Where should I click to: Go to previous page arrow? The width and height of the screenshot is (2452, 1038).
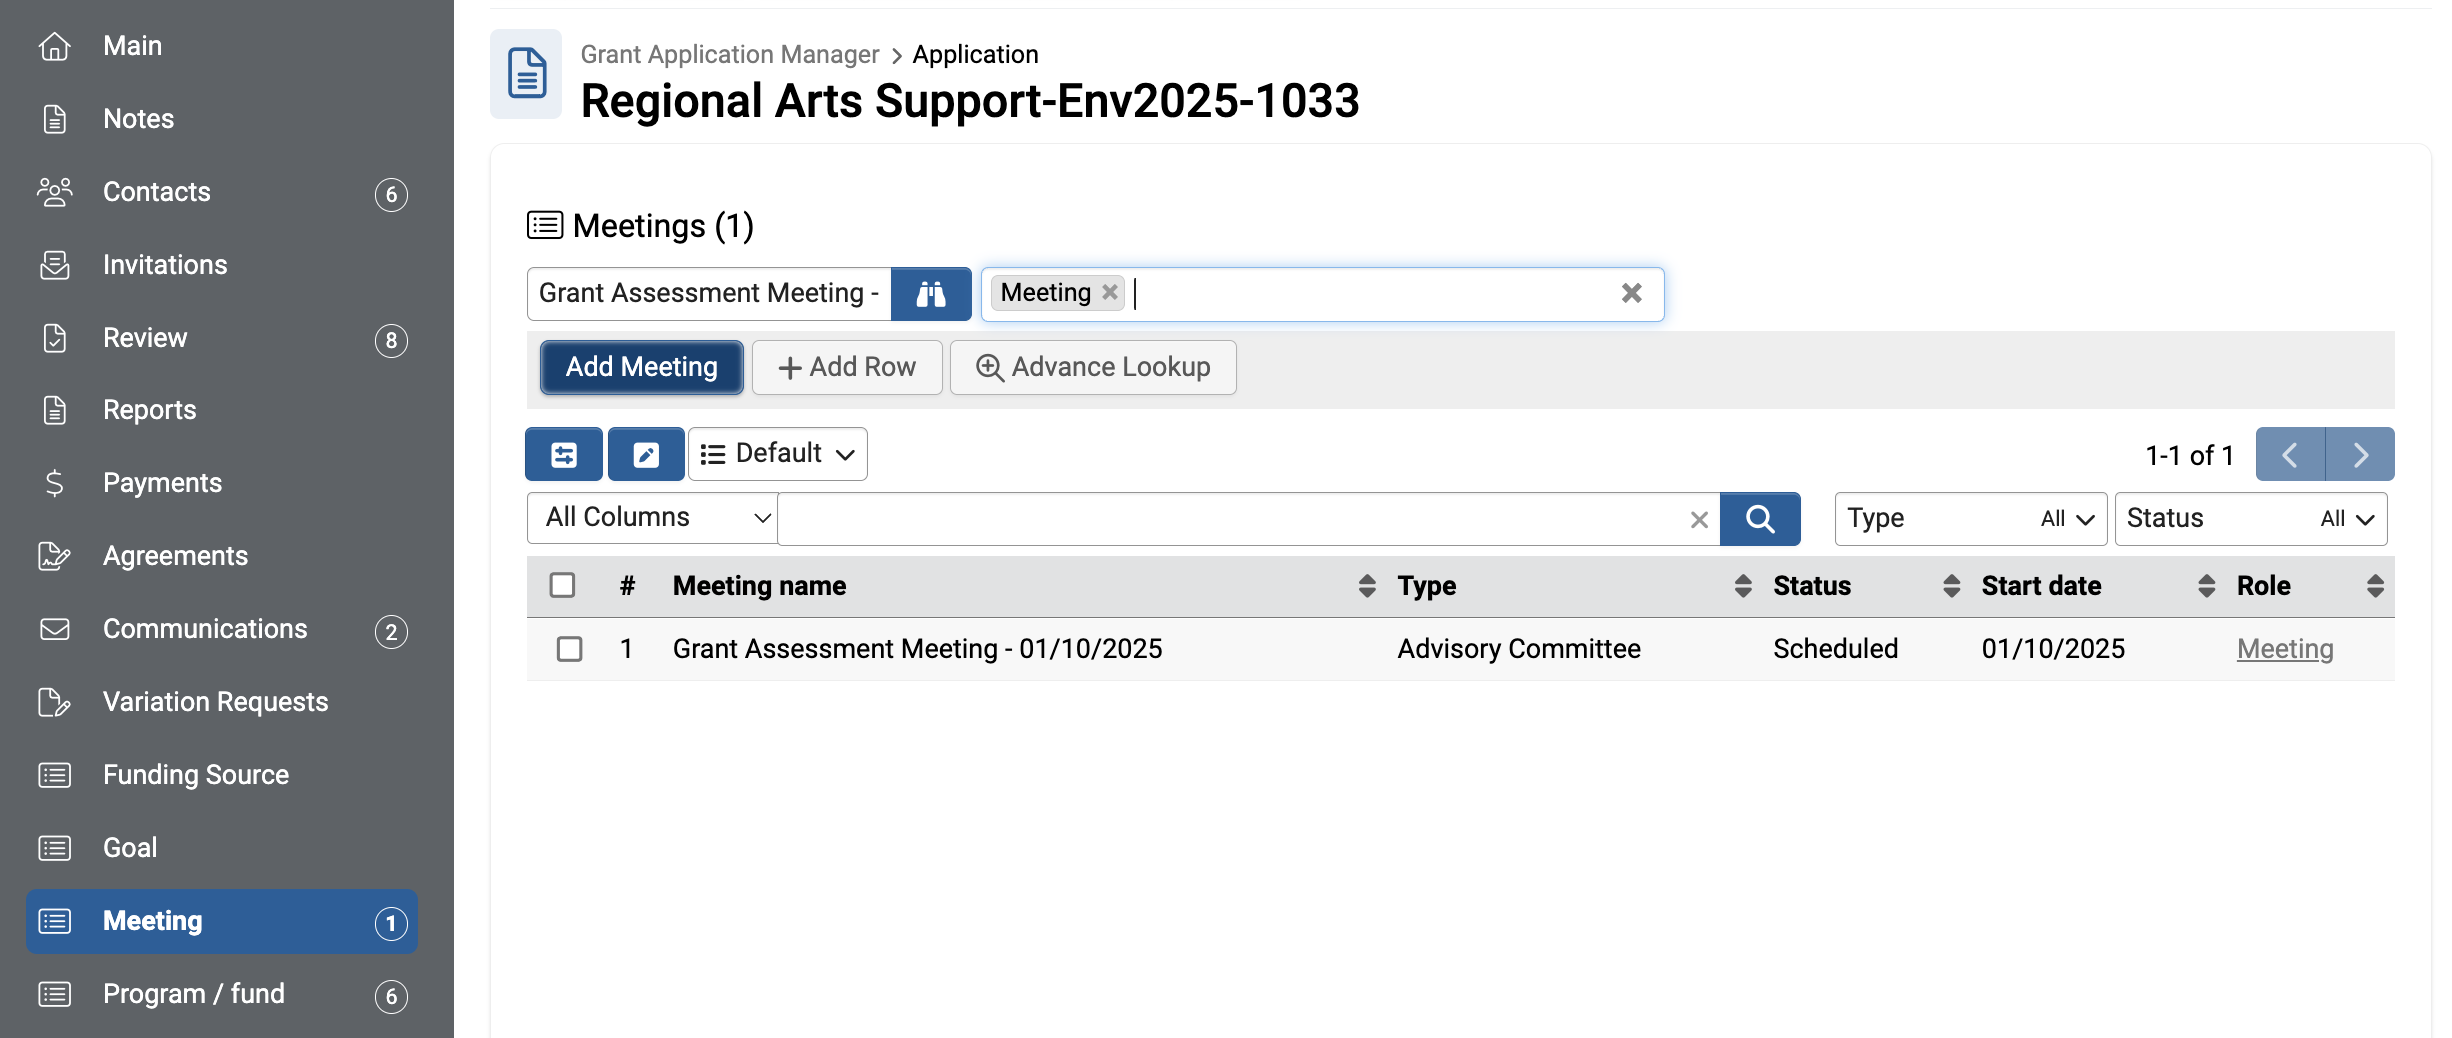coord(2290,455)
